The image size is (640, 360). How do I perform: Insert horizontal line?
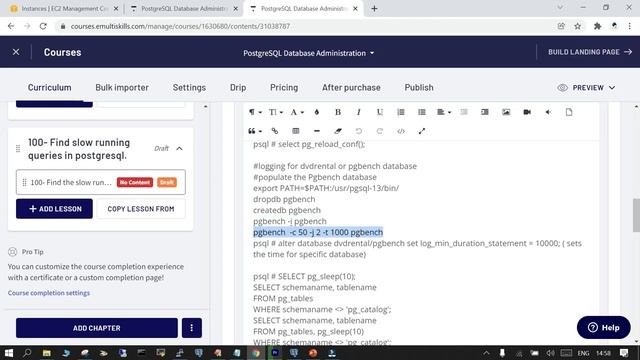317,131
